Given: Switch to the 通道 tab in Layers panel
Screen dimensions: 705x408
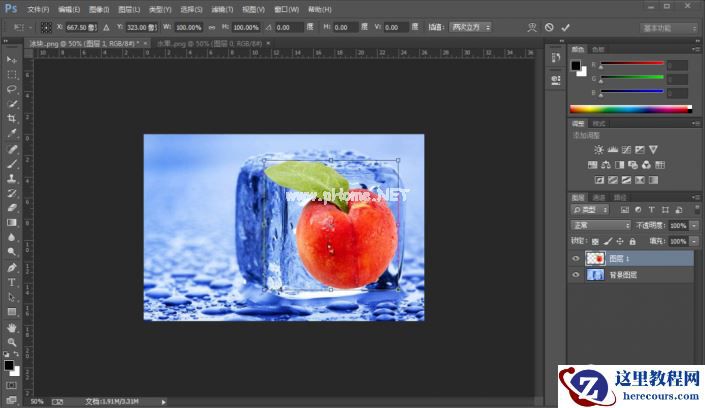Looking at the screenshot, I should [x=598, y=197].
